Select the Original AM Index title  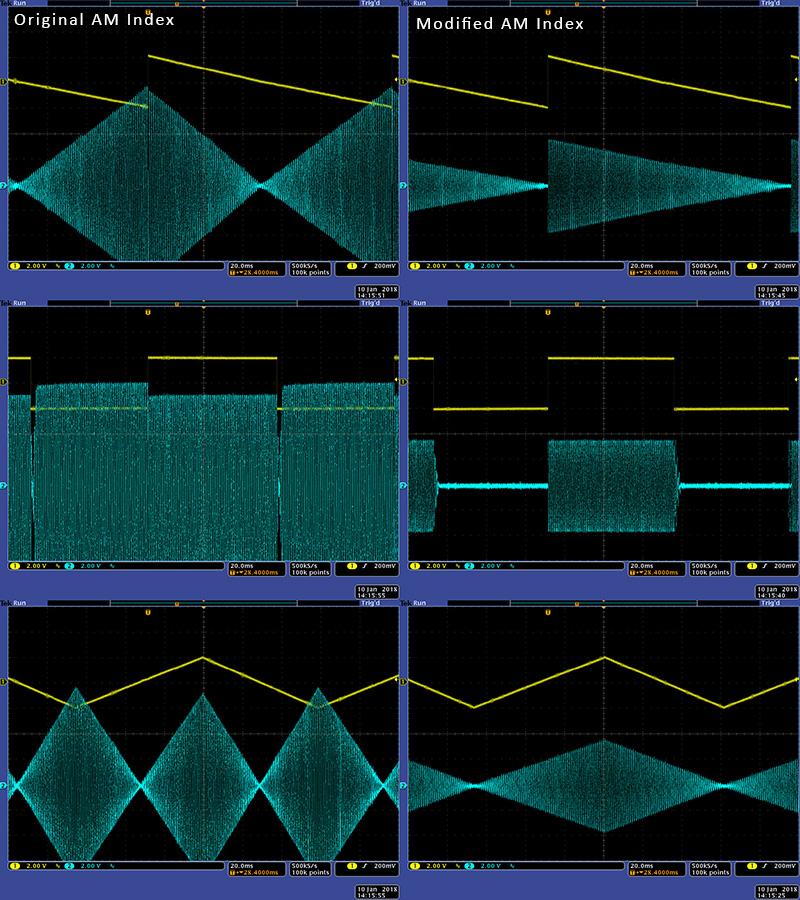pyautogui.click(x=95, y=21)
